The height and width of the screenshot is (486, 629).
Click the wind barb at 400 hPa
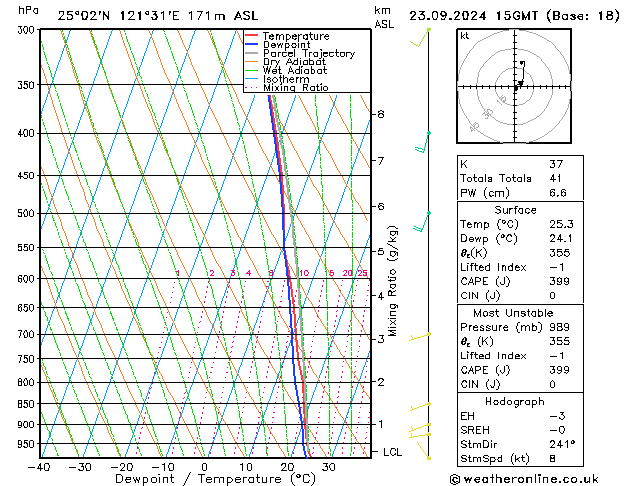[x=422, y=142]
